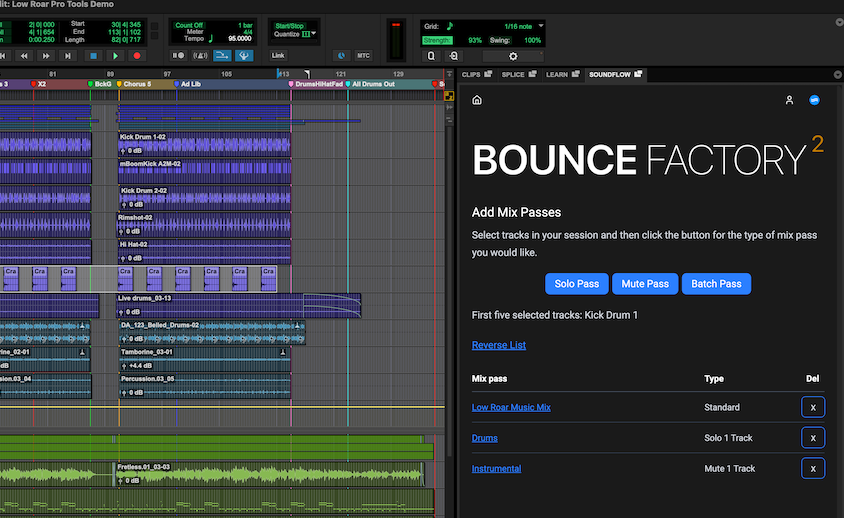Toggle the Link button
The image size is (844, 518).
pyautogui.click(x=278, y=56)
